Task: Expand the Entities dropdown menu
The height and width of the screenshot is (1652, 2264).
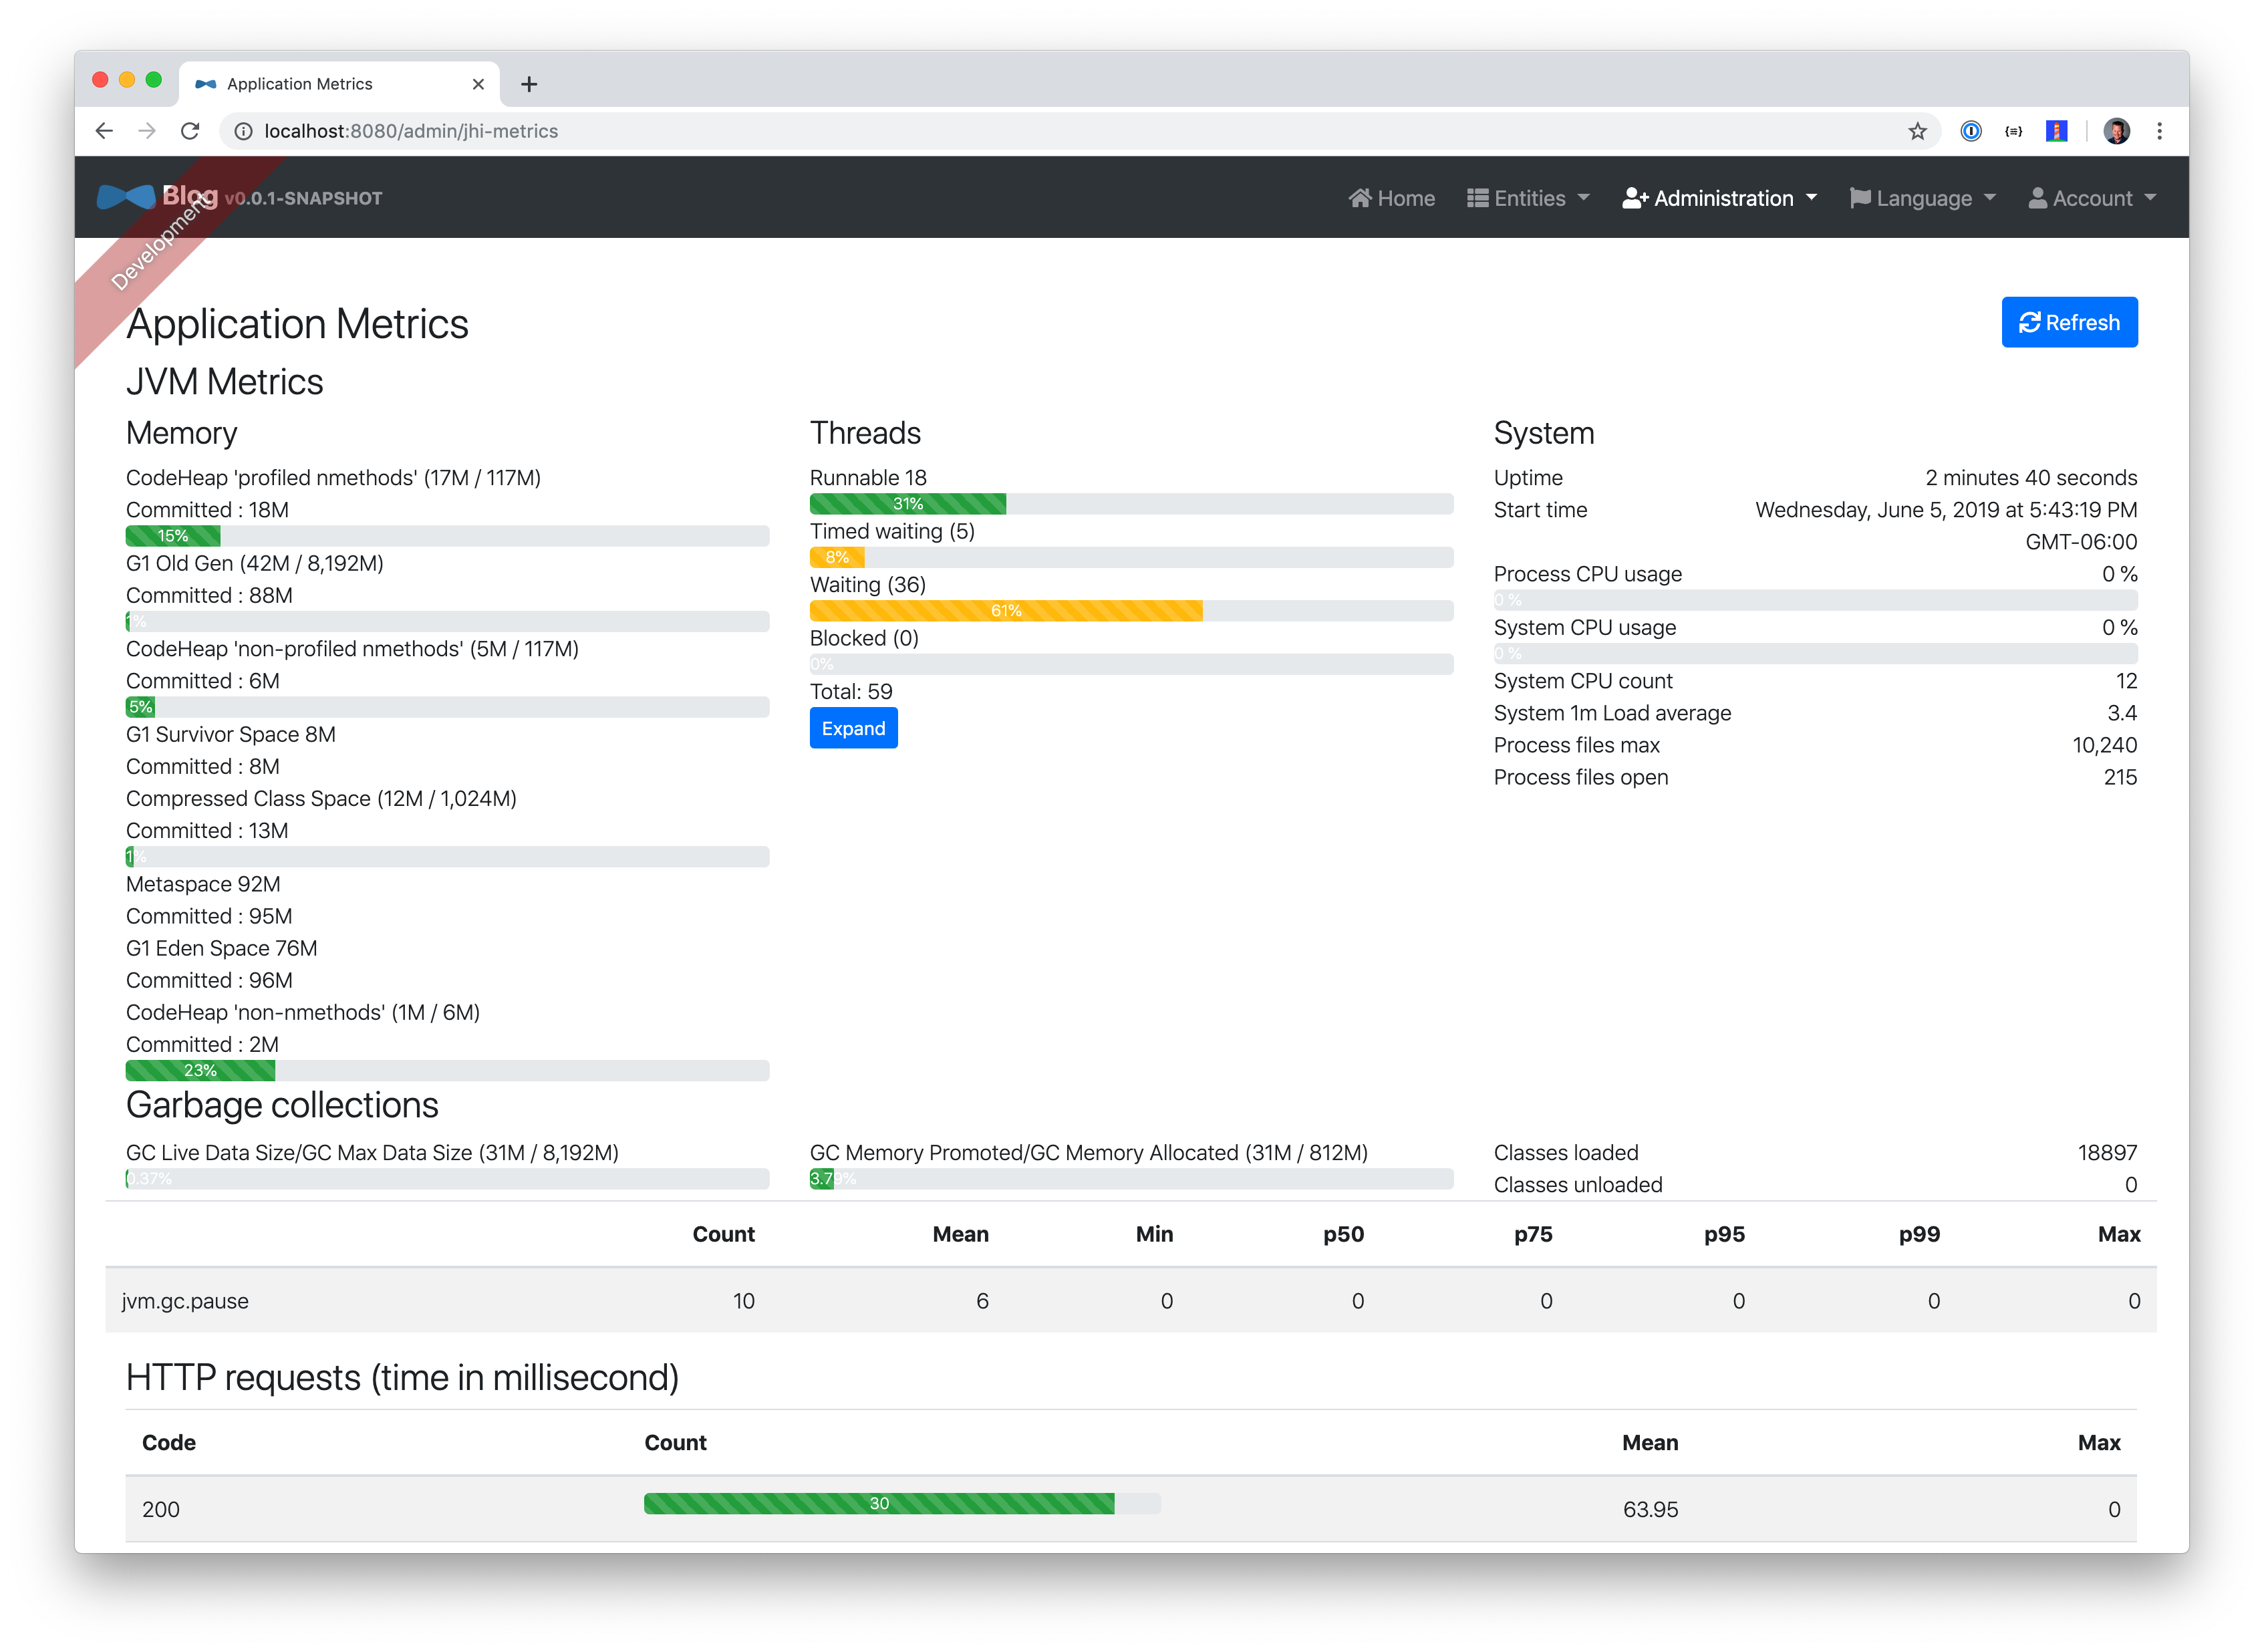Action: tap(1528, 198)
